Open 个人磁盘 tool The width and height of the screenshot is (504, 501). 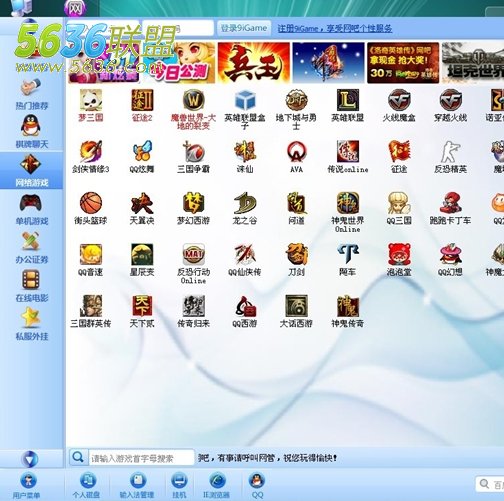click(x=86, y=485)
